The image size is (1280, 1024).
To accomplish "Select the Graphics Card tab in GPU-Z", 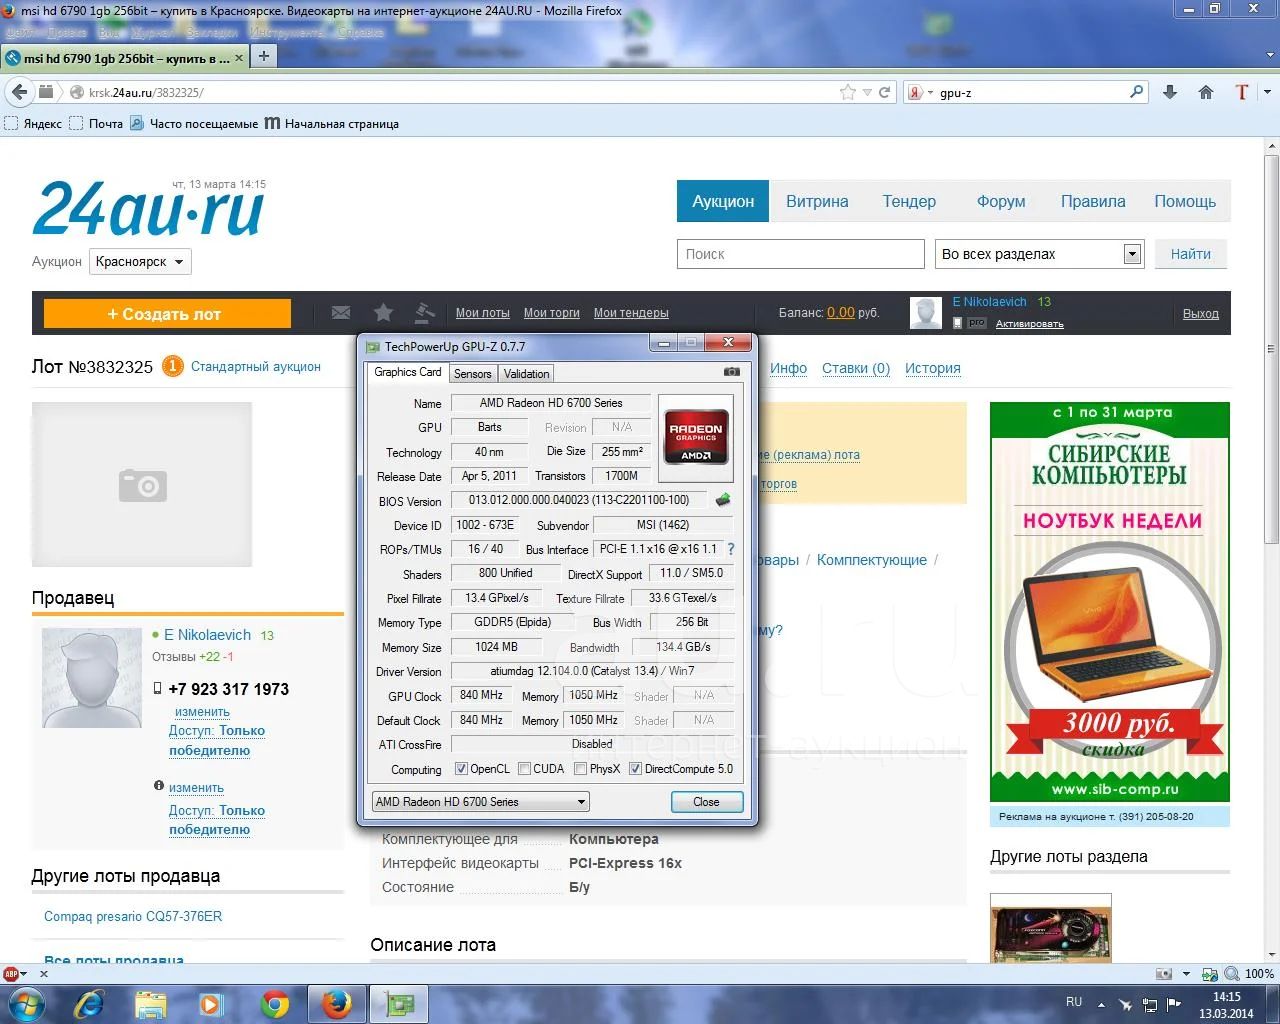I will tap(408, 372).
